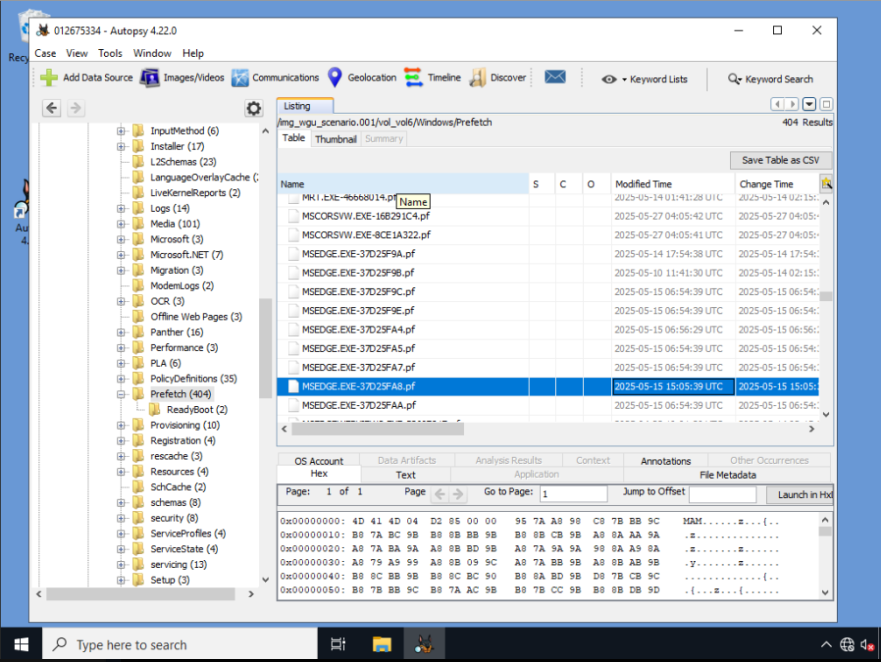Launch the Timeline viewer
The width and height of the screenshot is (881, 662).
point(433,78)
